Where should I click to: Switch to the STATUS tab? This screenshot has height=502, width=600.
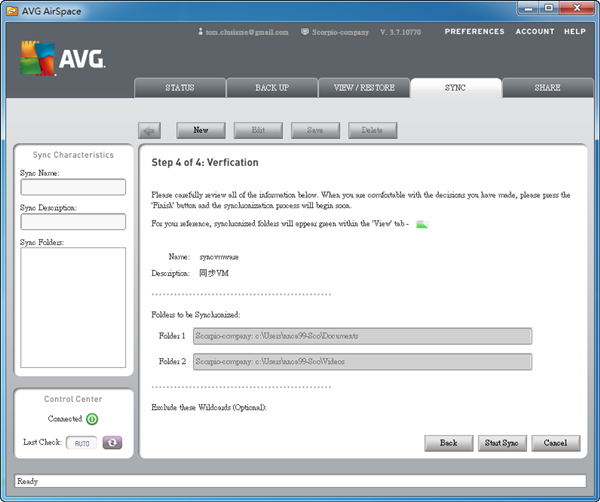click(x=179, y=88)
